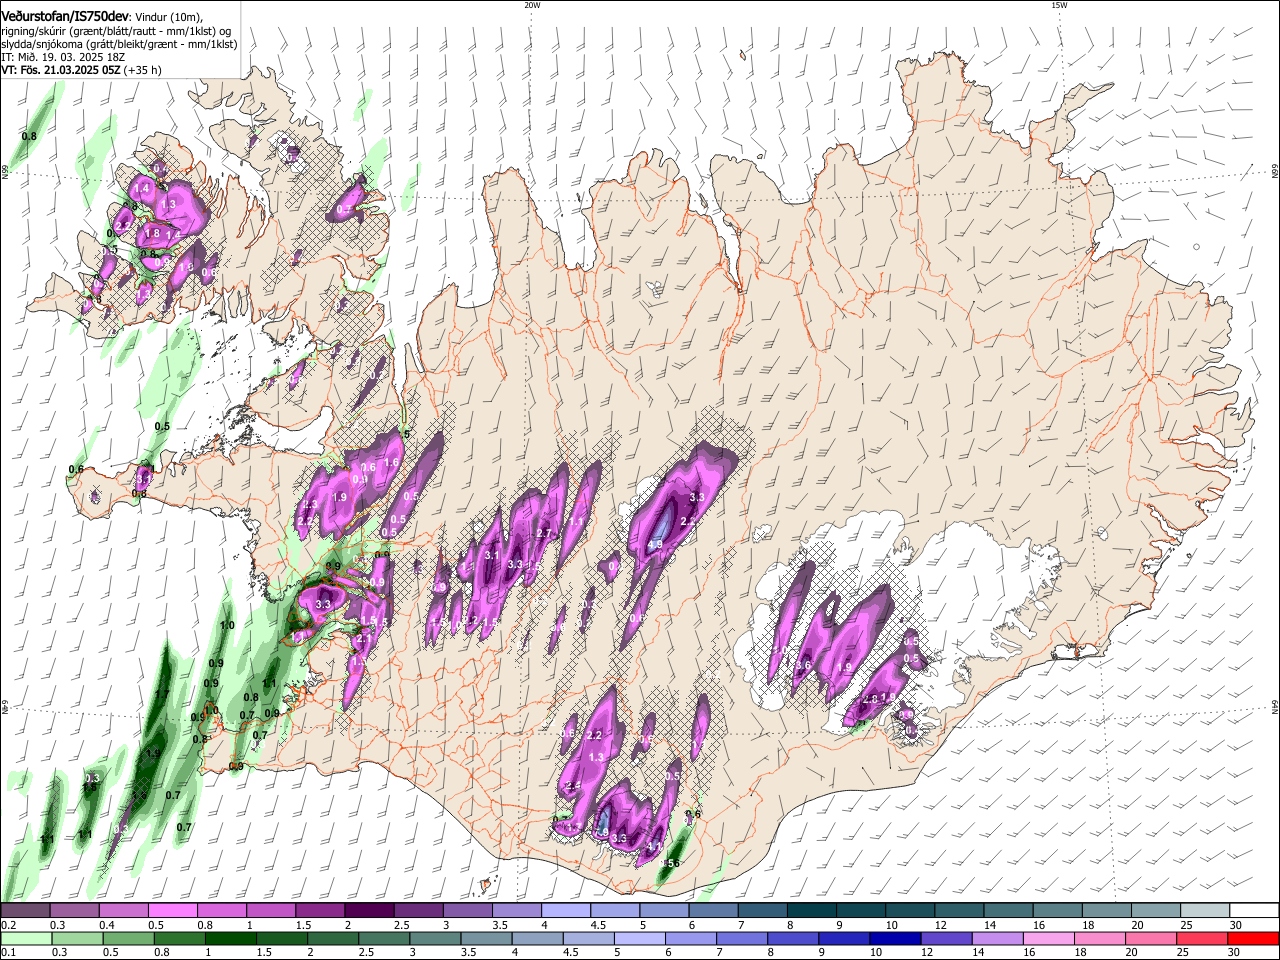Select the lower legend swatch between 0.3 and 0.5
This screenshot has width=1280, height=960.
(x=77, y=938)
